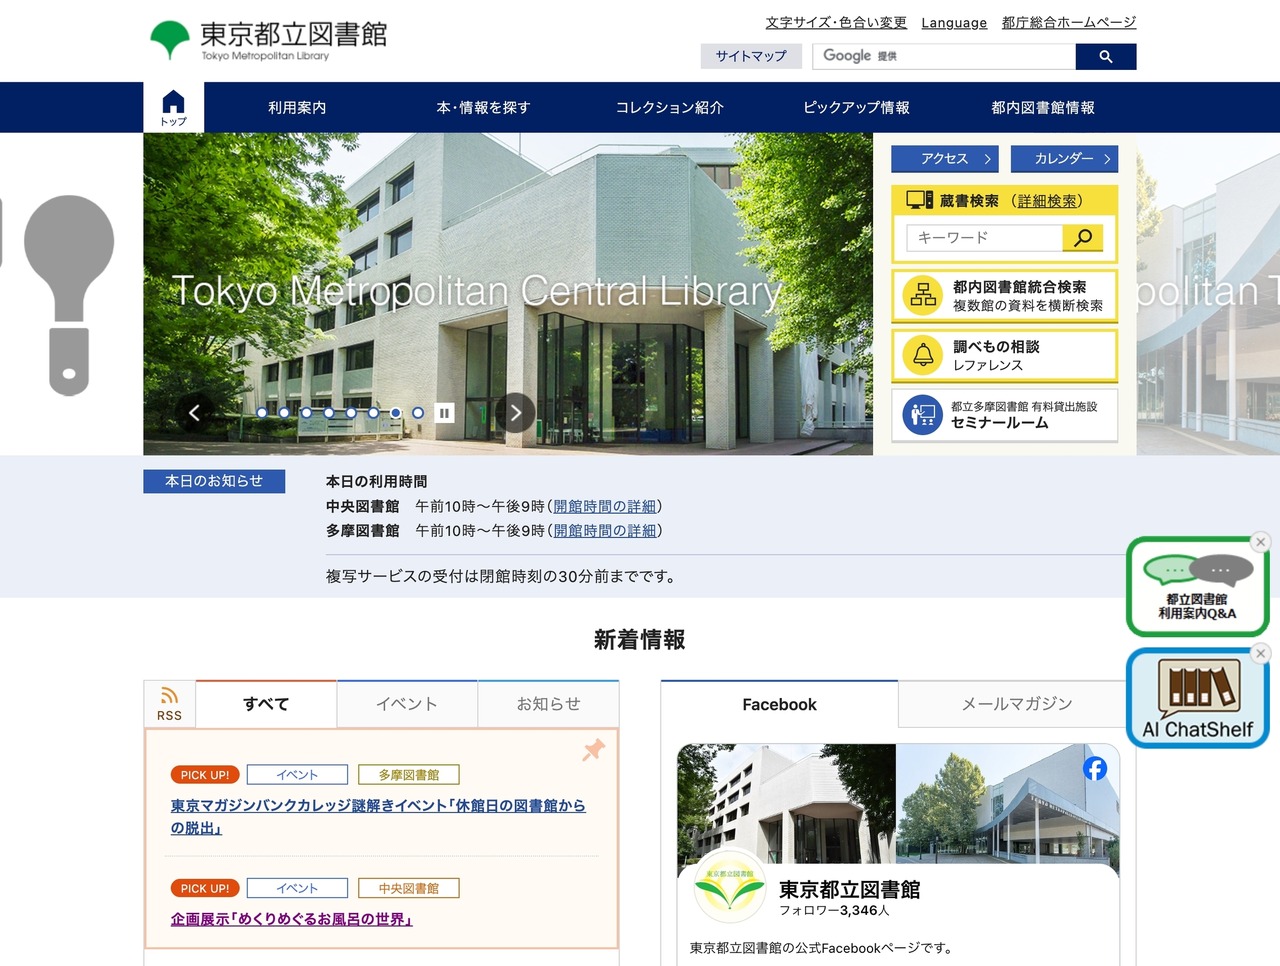Click the 中央図書館 tag label
The image size is (1280, 966).
(x=409, y=888)
